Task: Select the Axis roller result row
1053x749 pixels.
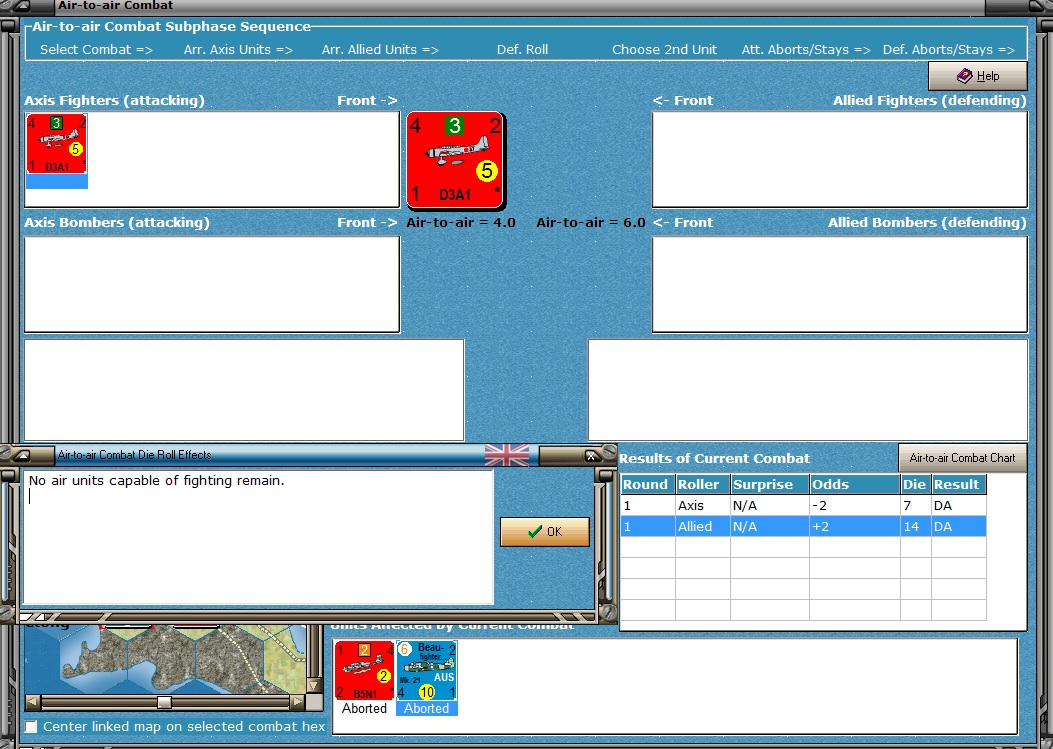Action: 803,505
